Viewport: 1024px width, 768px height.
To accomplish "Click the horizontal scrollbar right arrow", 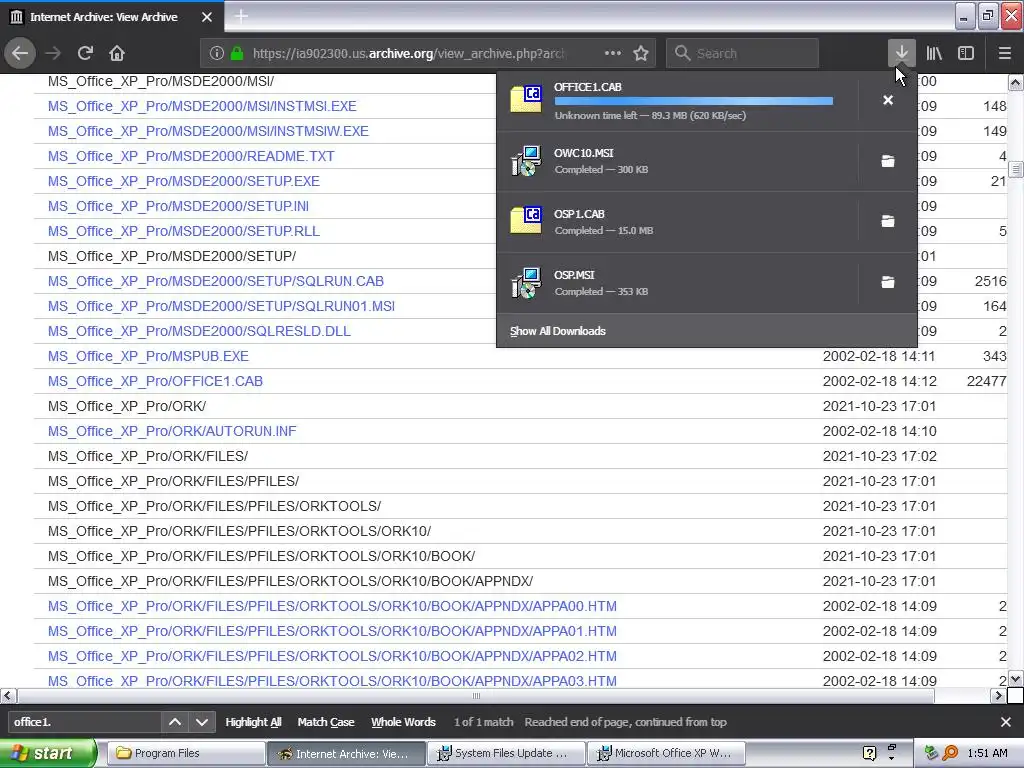I will (998, 696).
